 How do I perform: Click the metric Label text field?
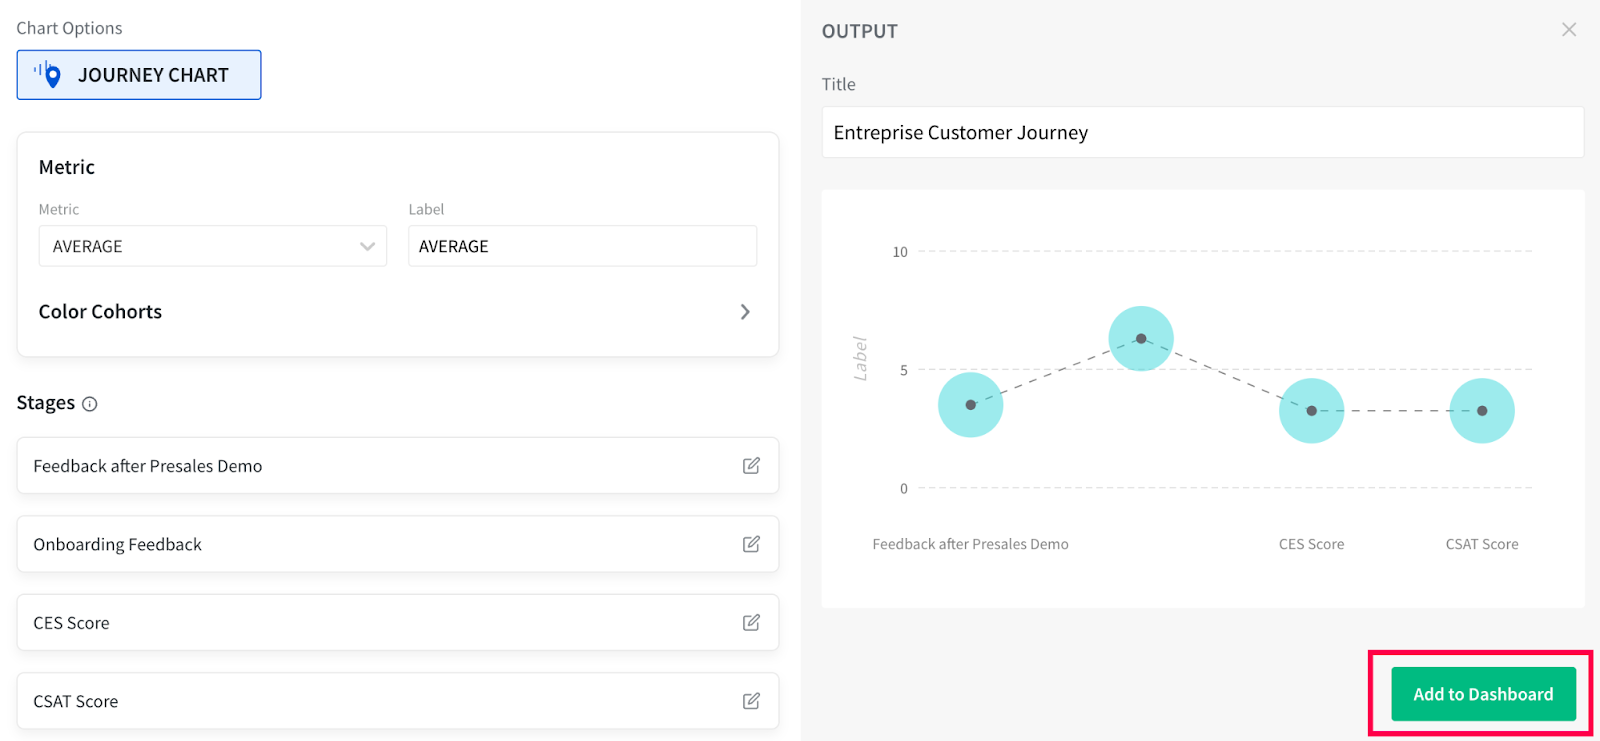point(582,246)
